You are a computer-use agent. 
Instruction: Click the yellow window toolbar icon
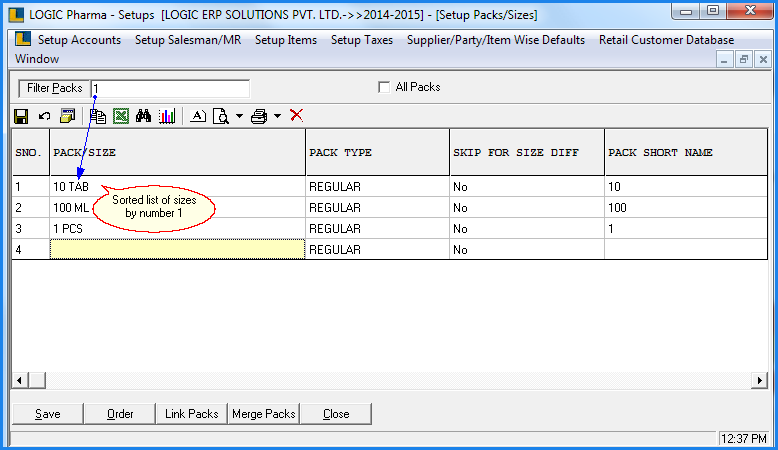pos(67,116)
